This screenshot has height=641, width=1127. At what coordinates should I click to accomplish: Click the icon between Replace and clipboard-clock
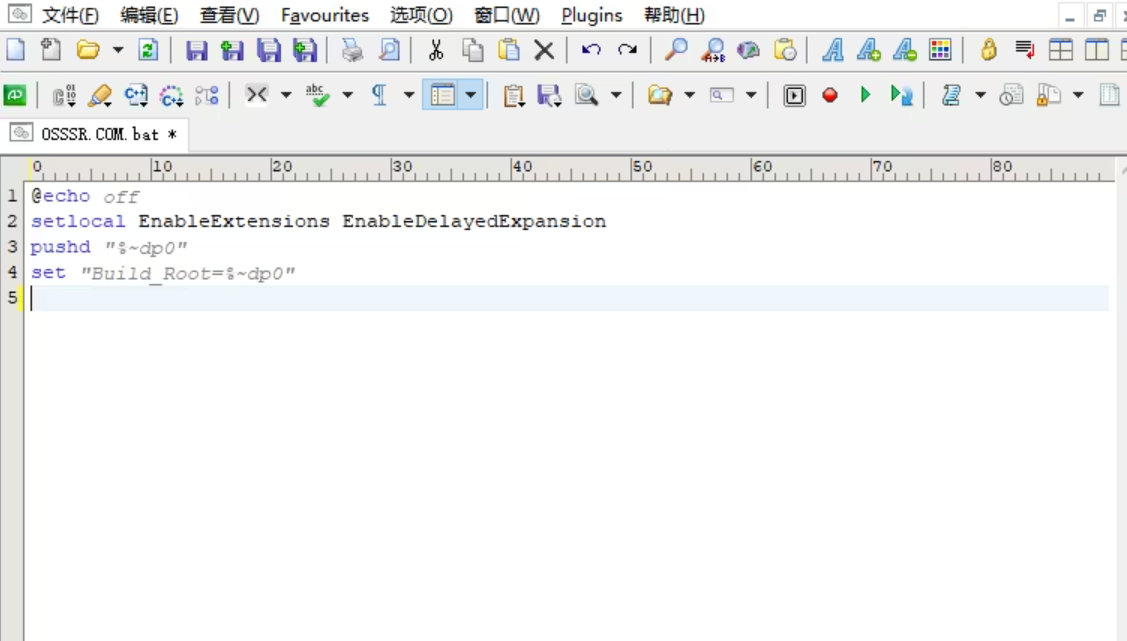pyautogui.click(x=748, y=50)
